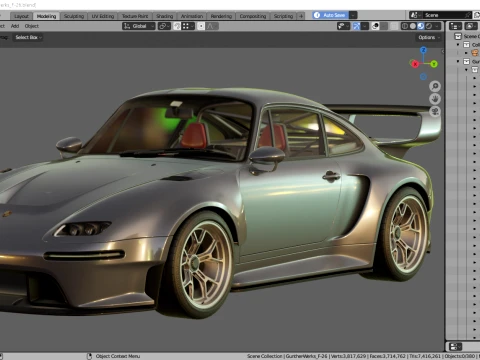
Task: Click the red X axis gizmo
Action: (415, 64)
